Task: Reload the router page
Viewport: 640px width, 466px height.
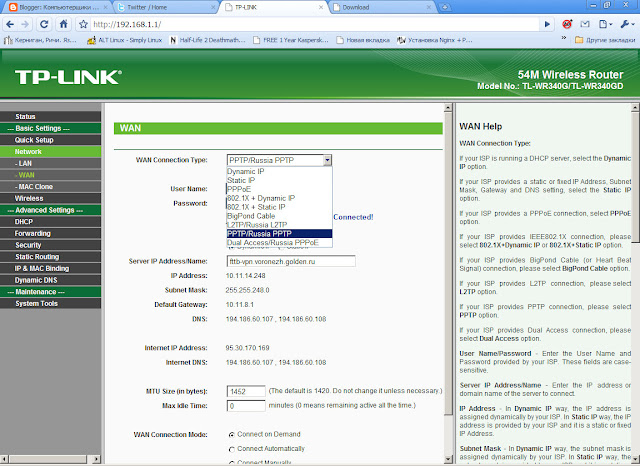Action: [x=44, y=24]
